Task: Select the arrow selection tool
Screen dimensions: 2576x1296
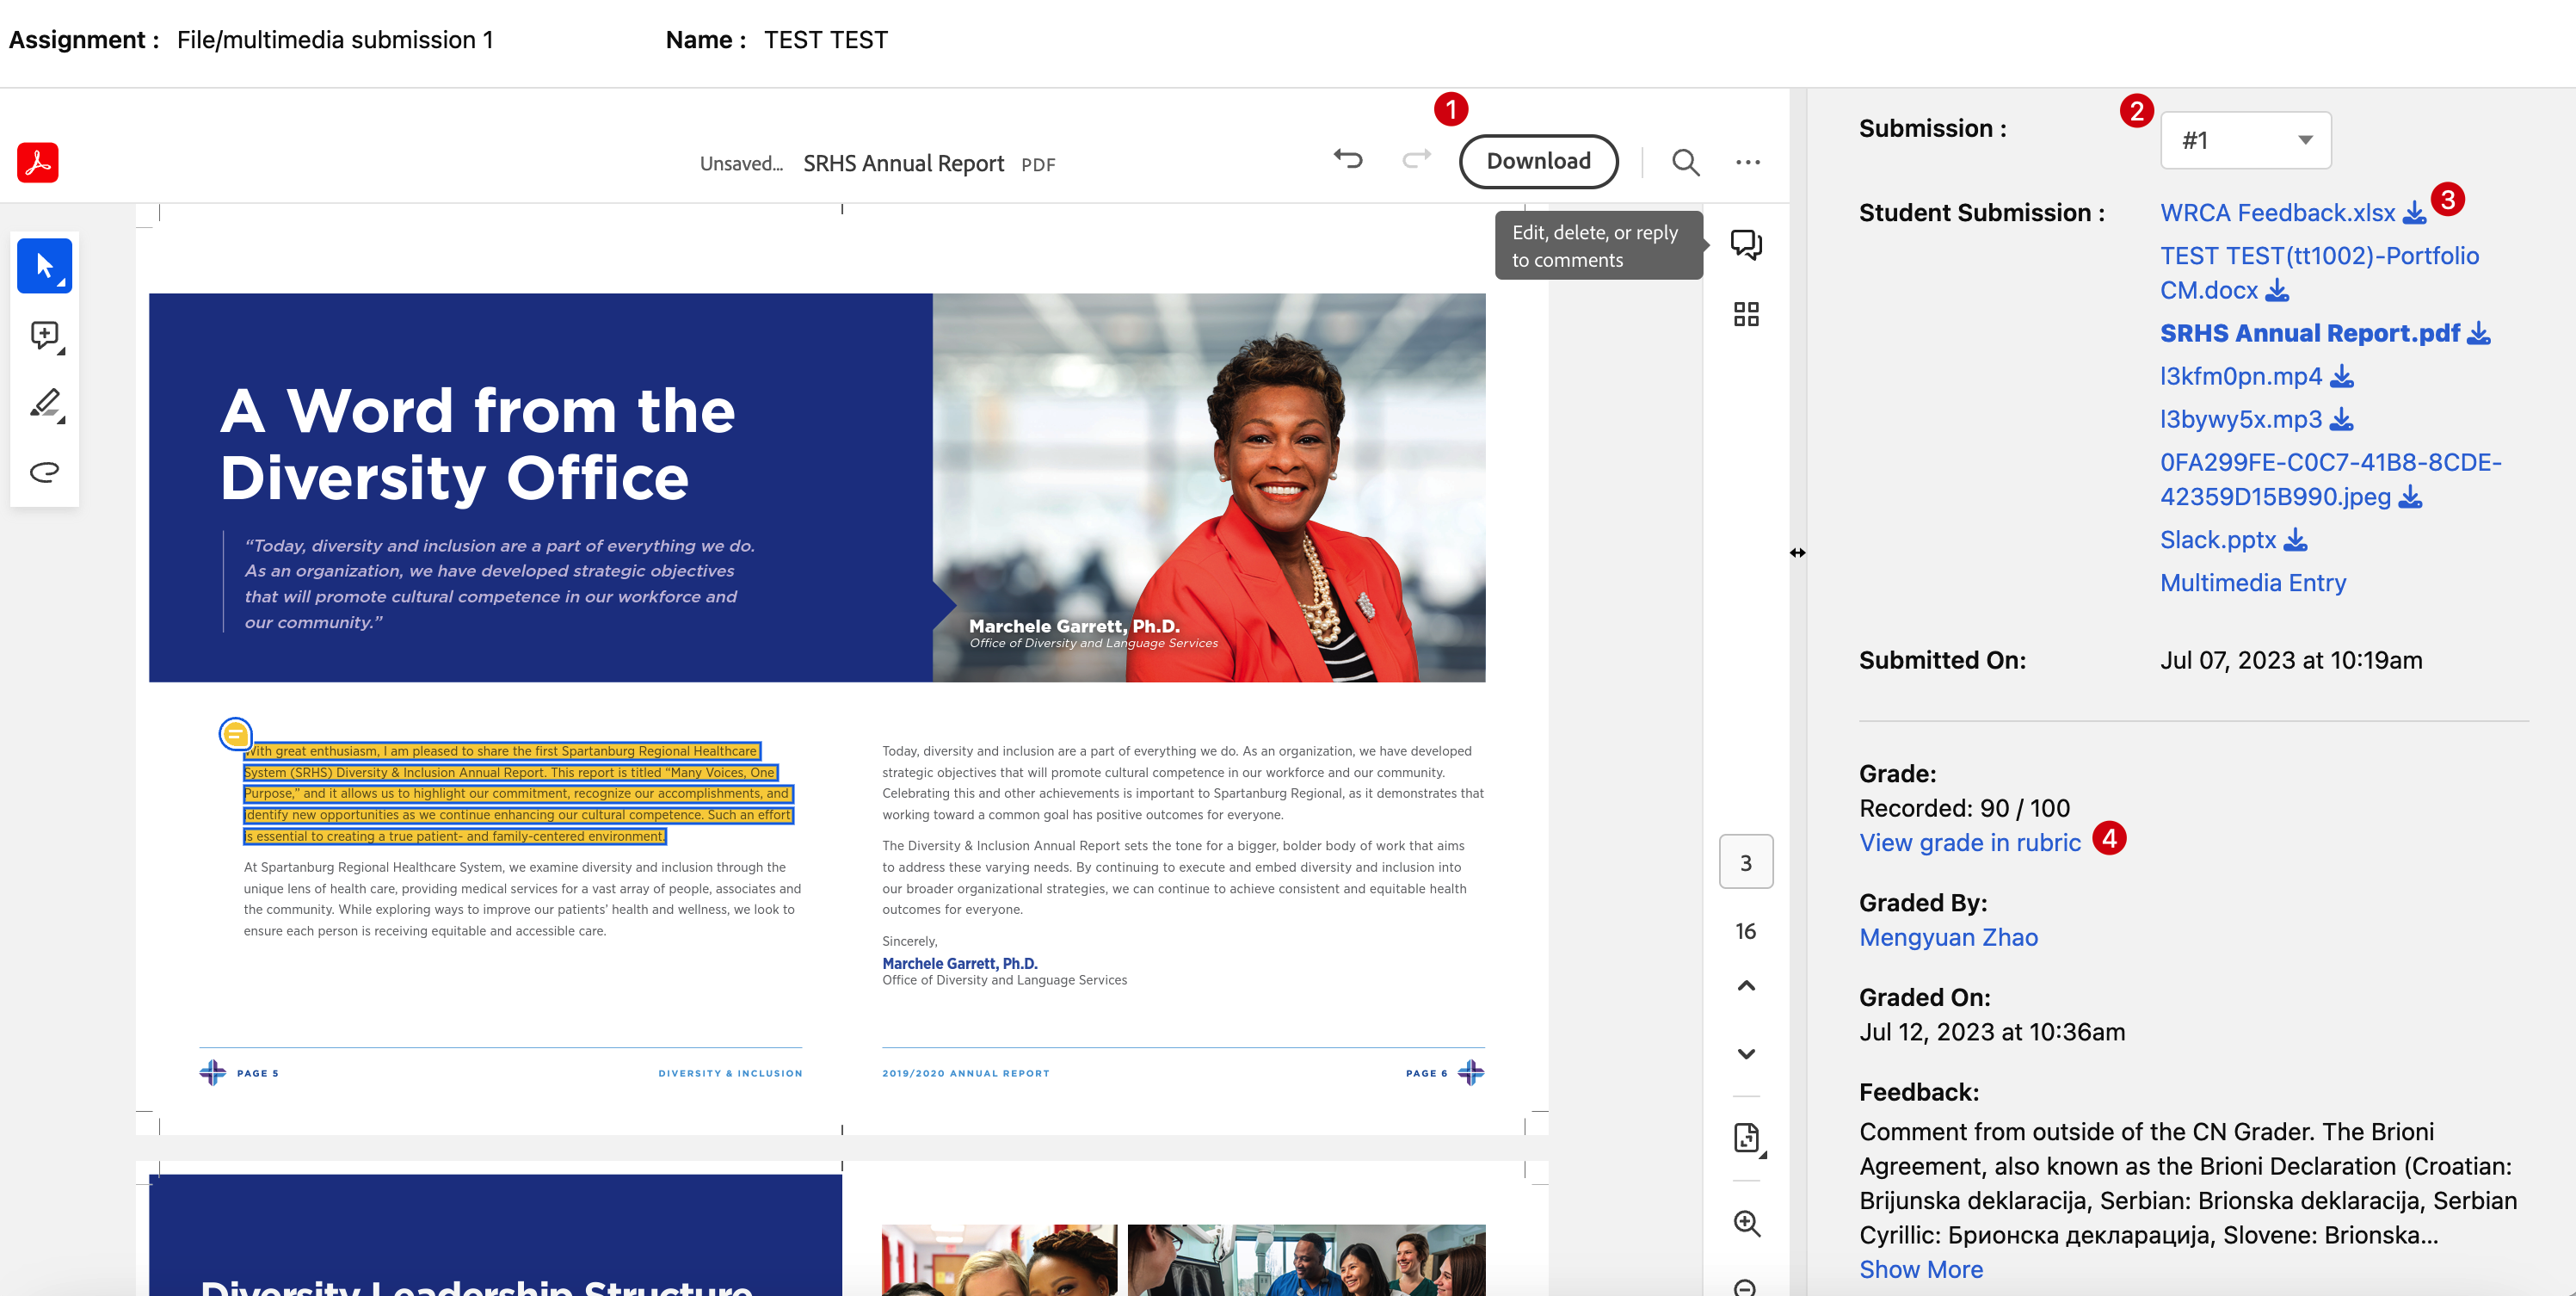Action: [x=45, y=266]
